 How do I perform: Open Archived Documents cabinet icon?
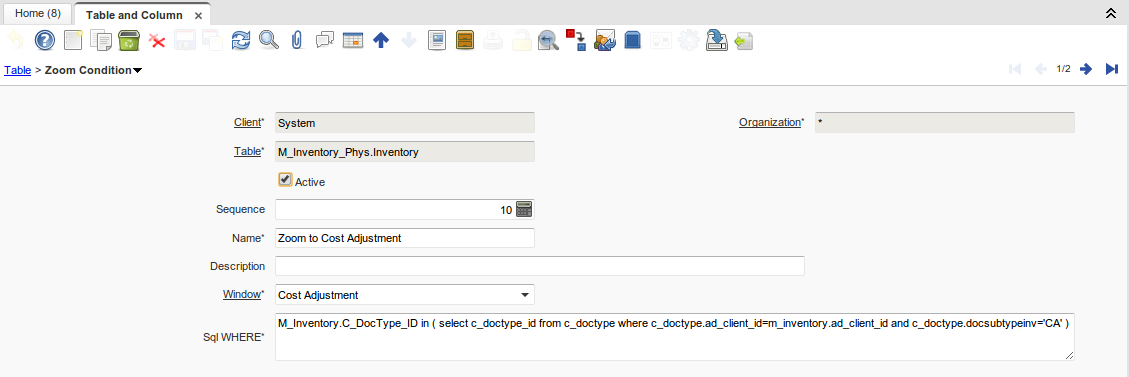coord(465,40)
